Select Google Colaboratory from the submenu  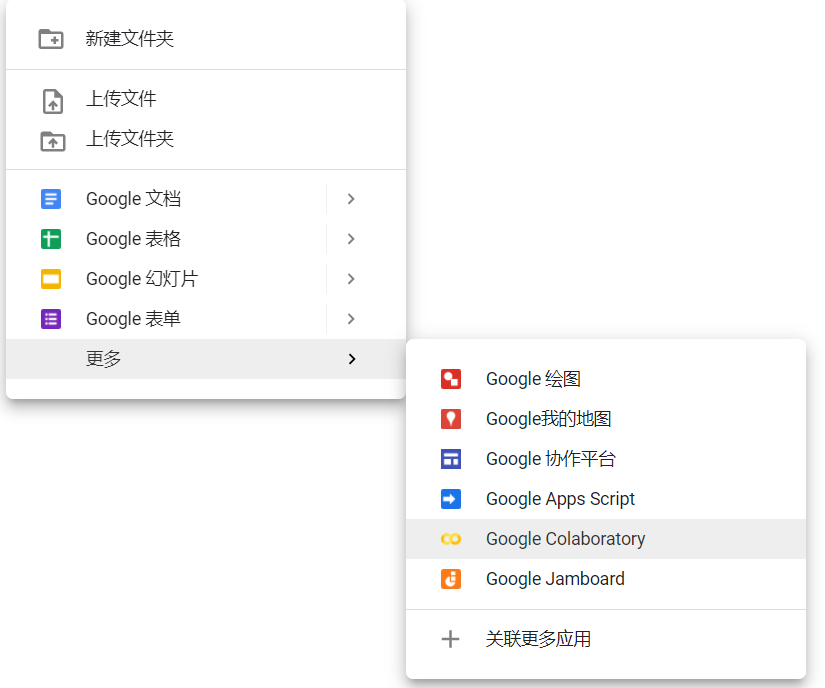tap(606, 539)
